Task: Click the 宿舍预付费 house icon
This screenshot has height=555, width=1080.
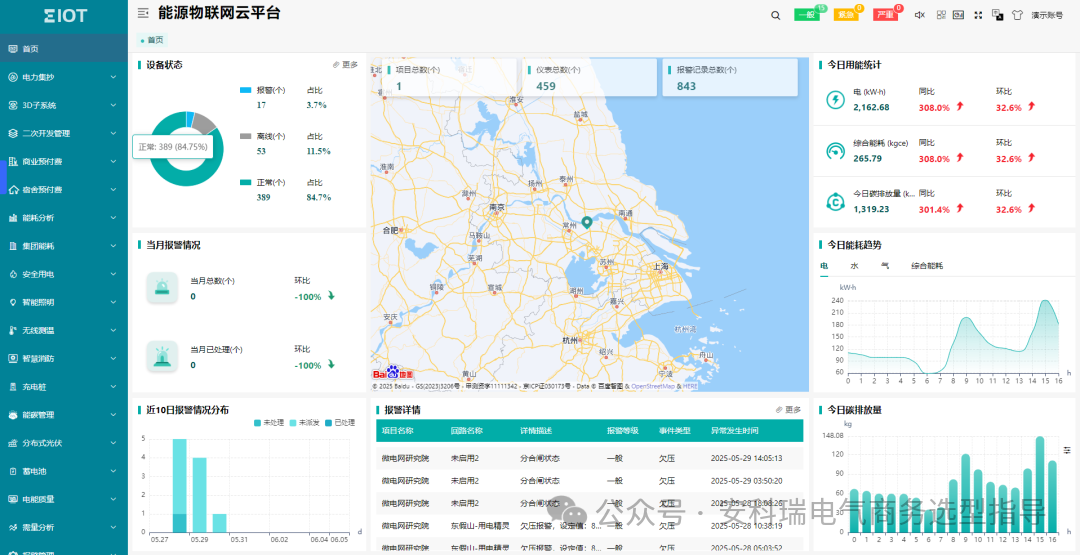Action: [x=12, y=190]
